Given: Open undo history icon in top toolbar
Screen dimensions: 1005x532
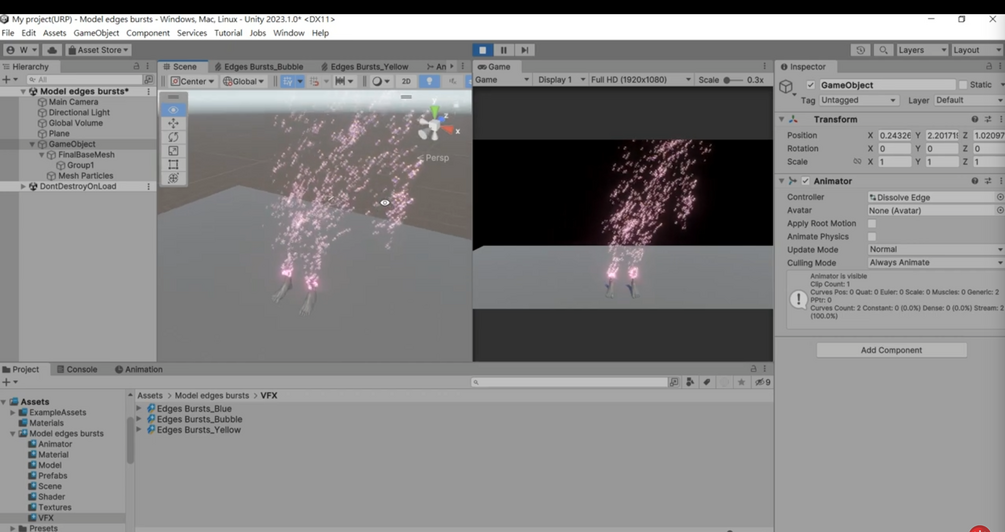Looking at the screenshot, I should 861,50.
